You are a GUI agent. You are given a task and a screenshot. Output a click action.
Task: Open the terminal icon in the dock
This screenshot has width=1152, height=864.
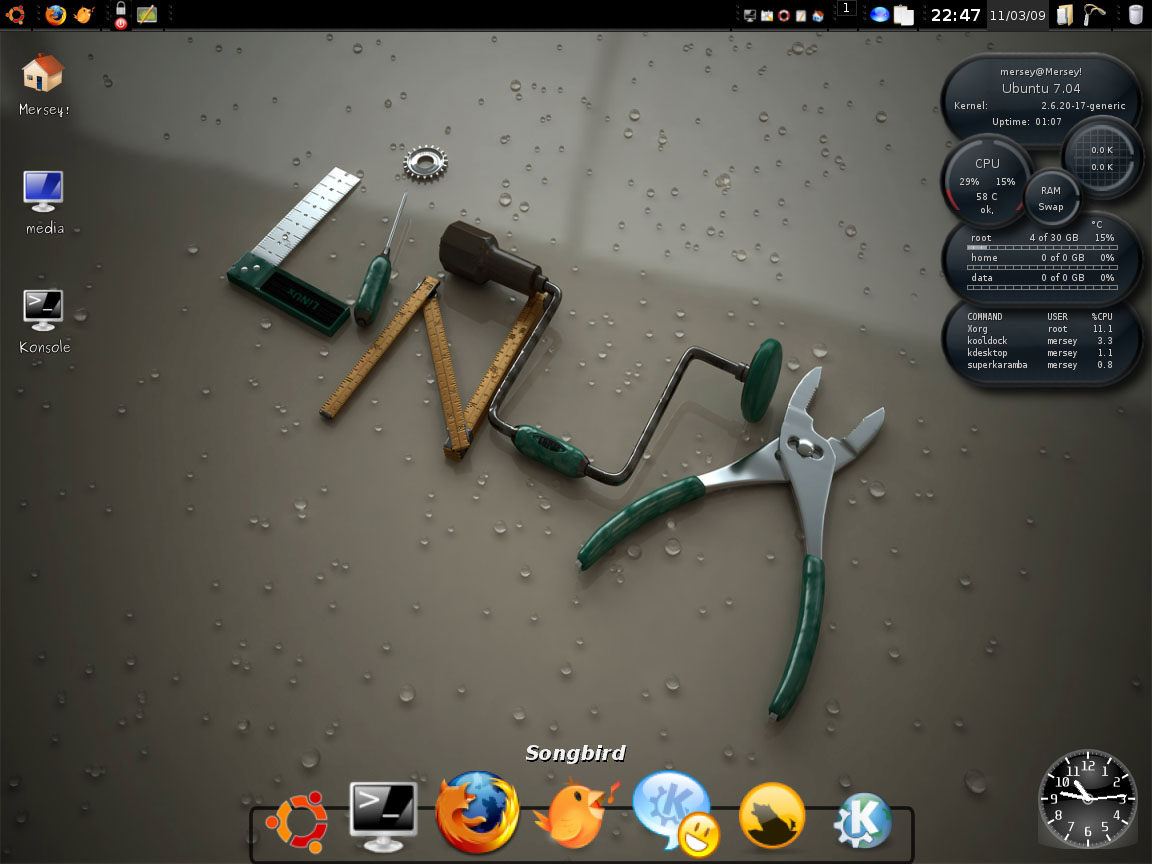click(x=383, y=815)
